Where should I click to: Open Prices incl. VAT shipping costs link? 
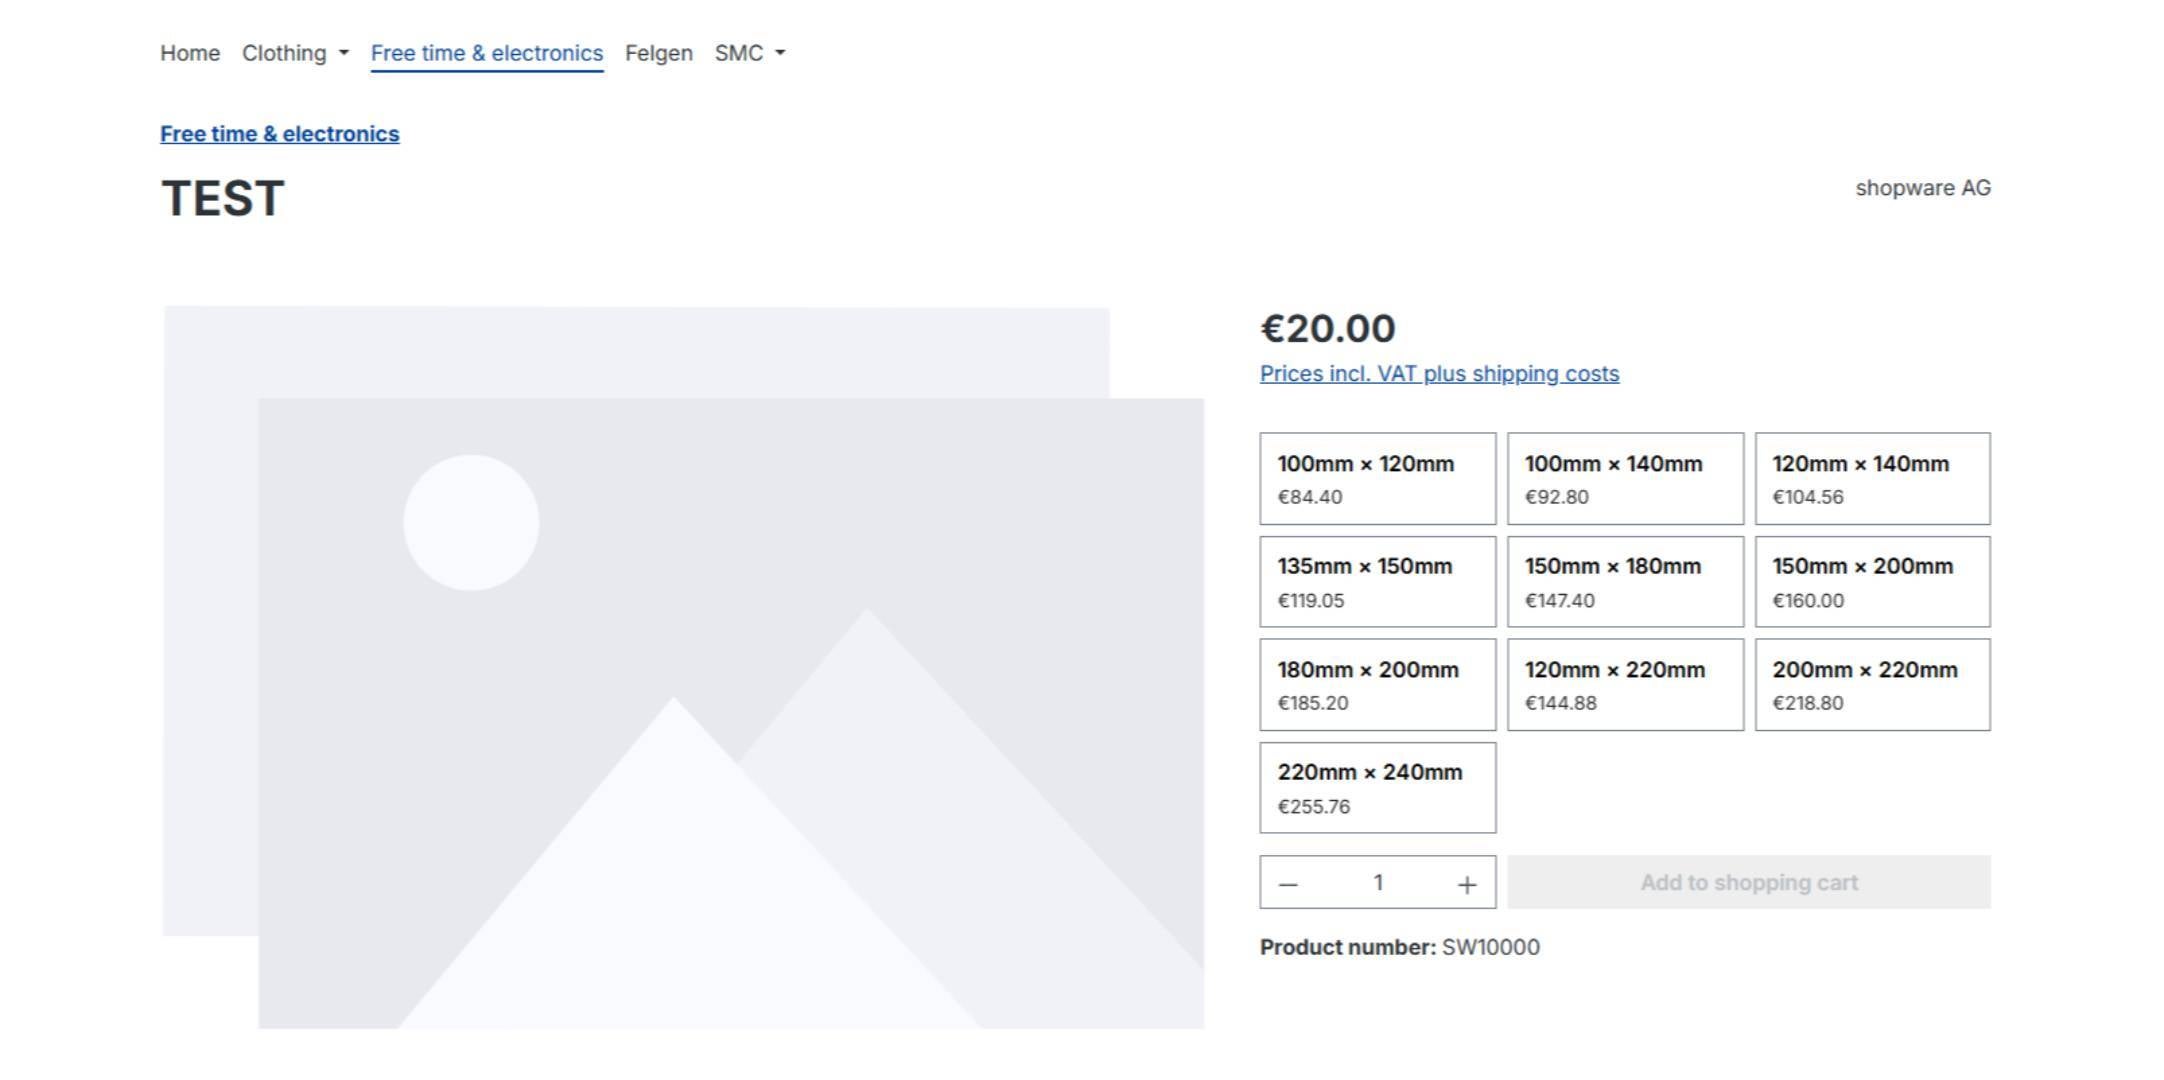[1440, 374]
